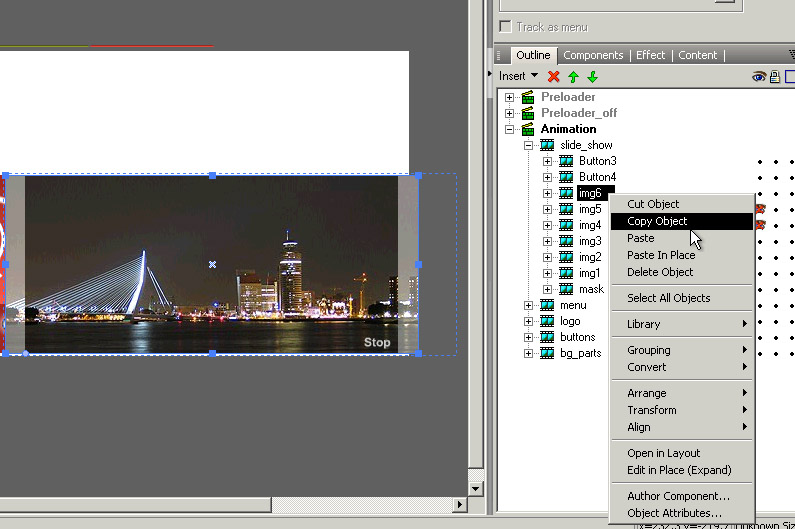Toggle the Track as menu checkbox
The height and width of the screenshot is (529, 795).
pos(506,27)
